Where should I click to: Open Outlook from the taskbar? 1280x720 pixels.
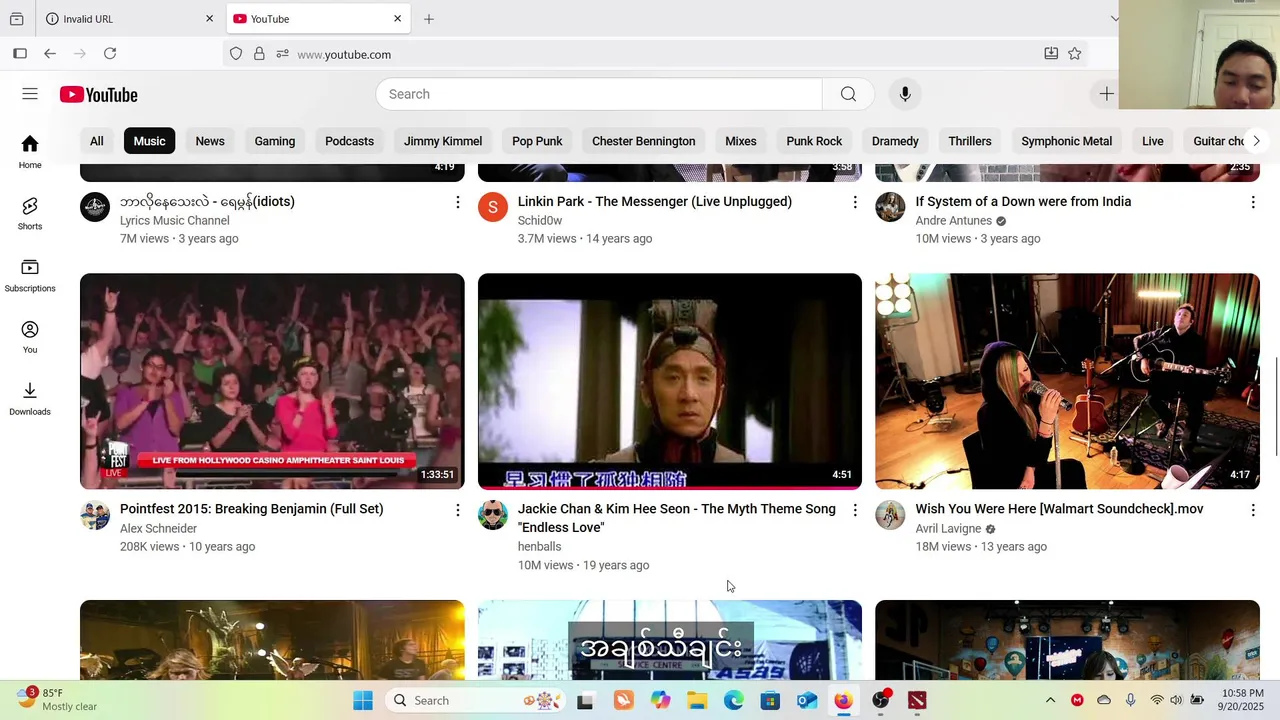[807, 700]
